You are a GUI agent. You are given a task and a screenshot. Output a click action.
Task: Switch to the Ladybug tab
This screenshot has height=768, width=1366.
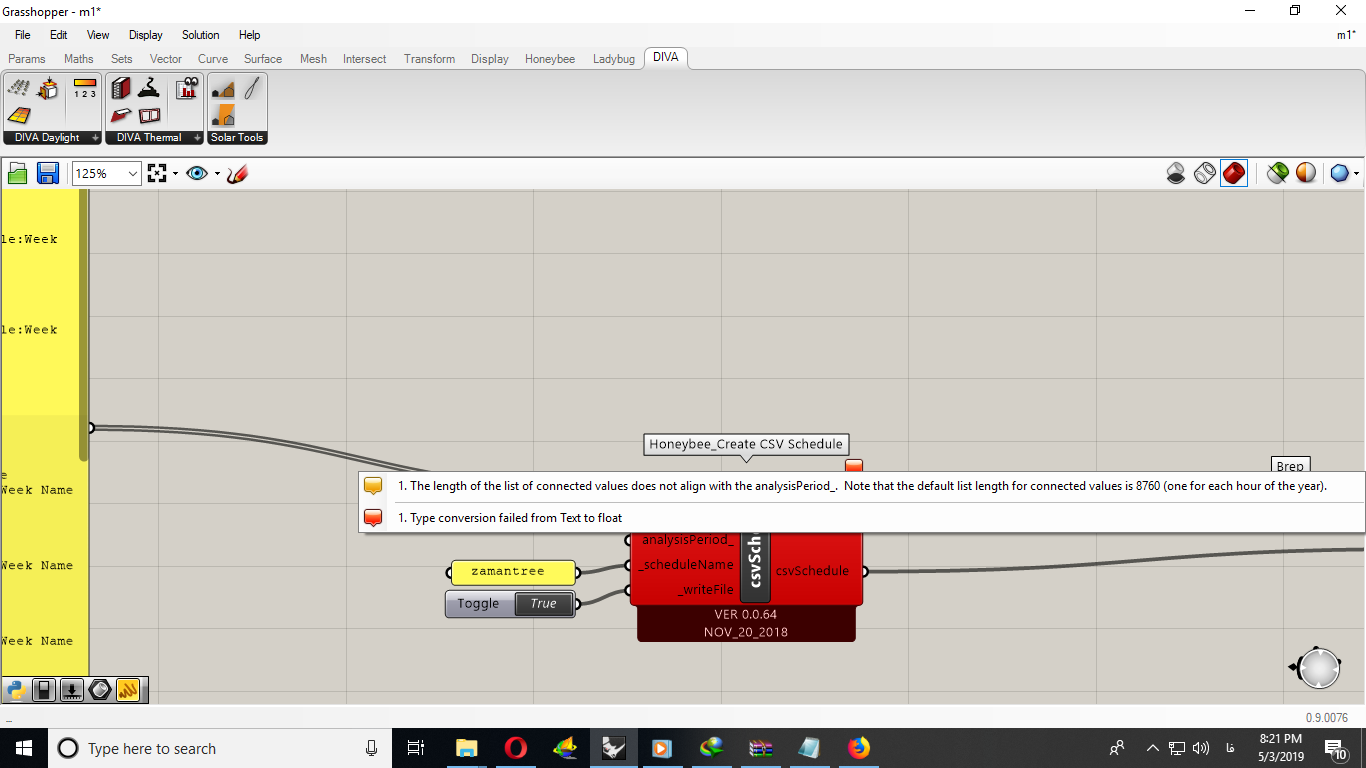tap(613, 59)
